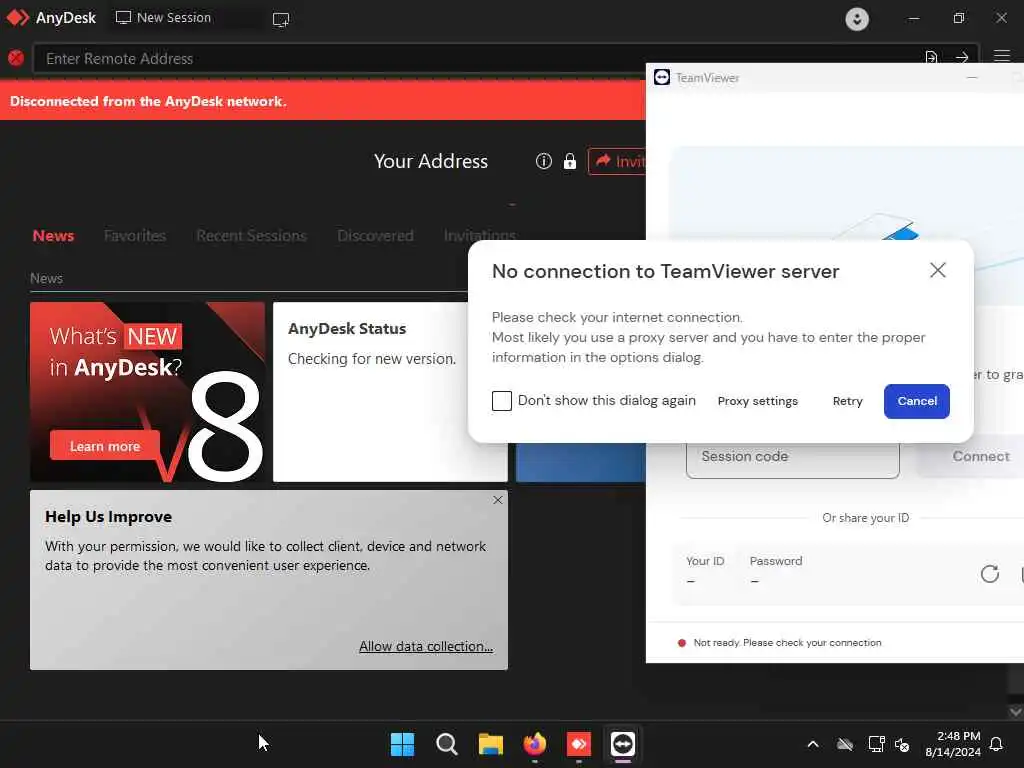Select the Discovered tab
Image resolution: width=1024 pixels, height=768 pixels.
(375, 236)
